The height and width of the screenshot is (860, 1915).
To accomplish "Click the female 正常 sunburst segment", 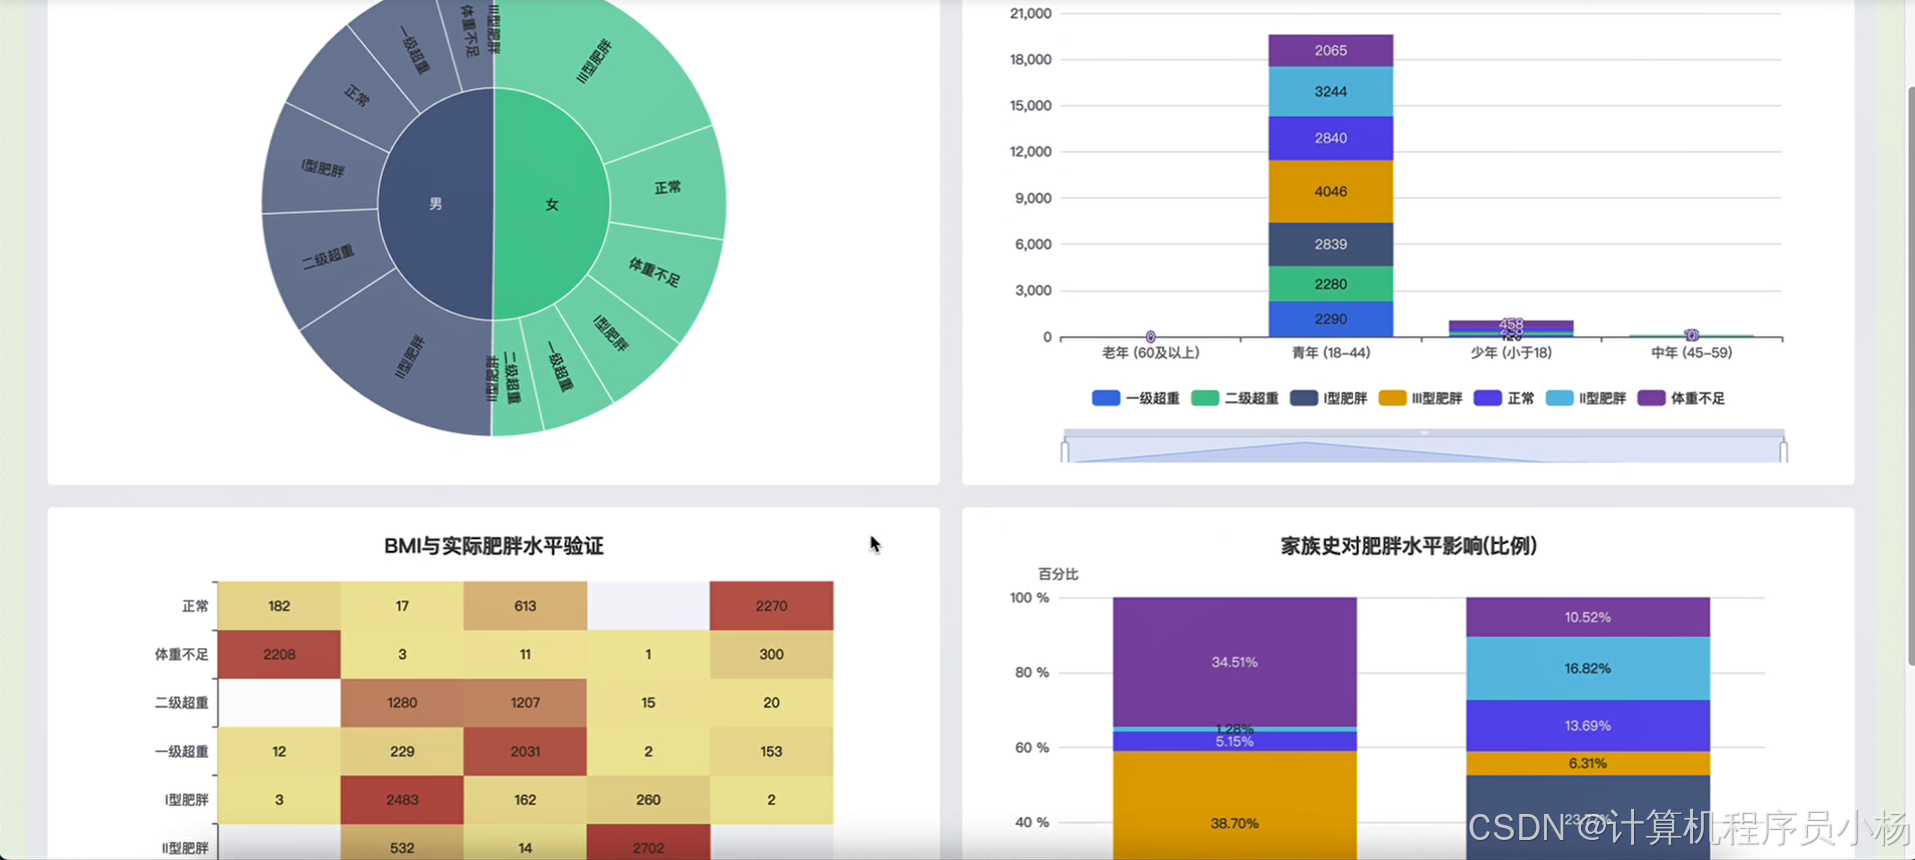I will 668,187.
